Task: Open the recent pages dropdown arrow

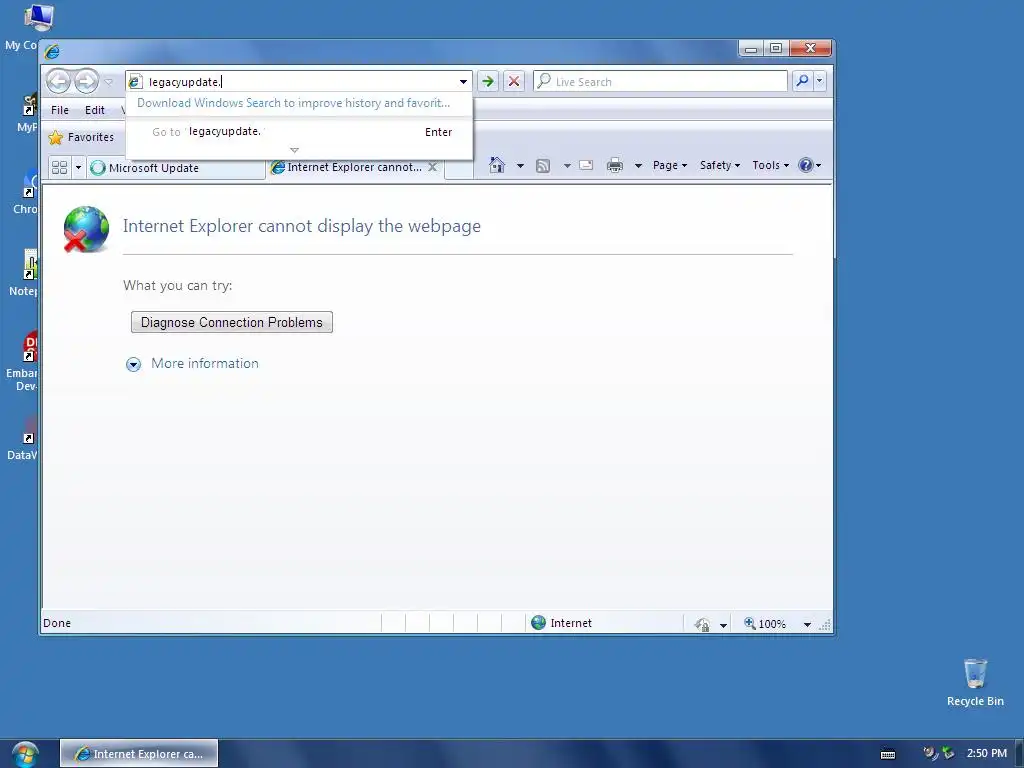Action: click(x=109, y=82)
